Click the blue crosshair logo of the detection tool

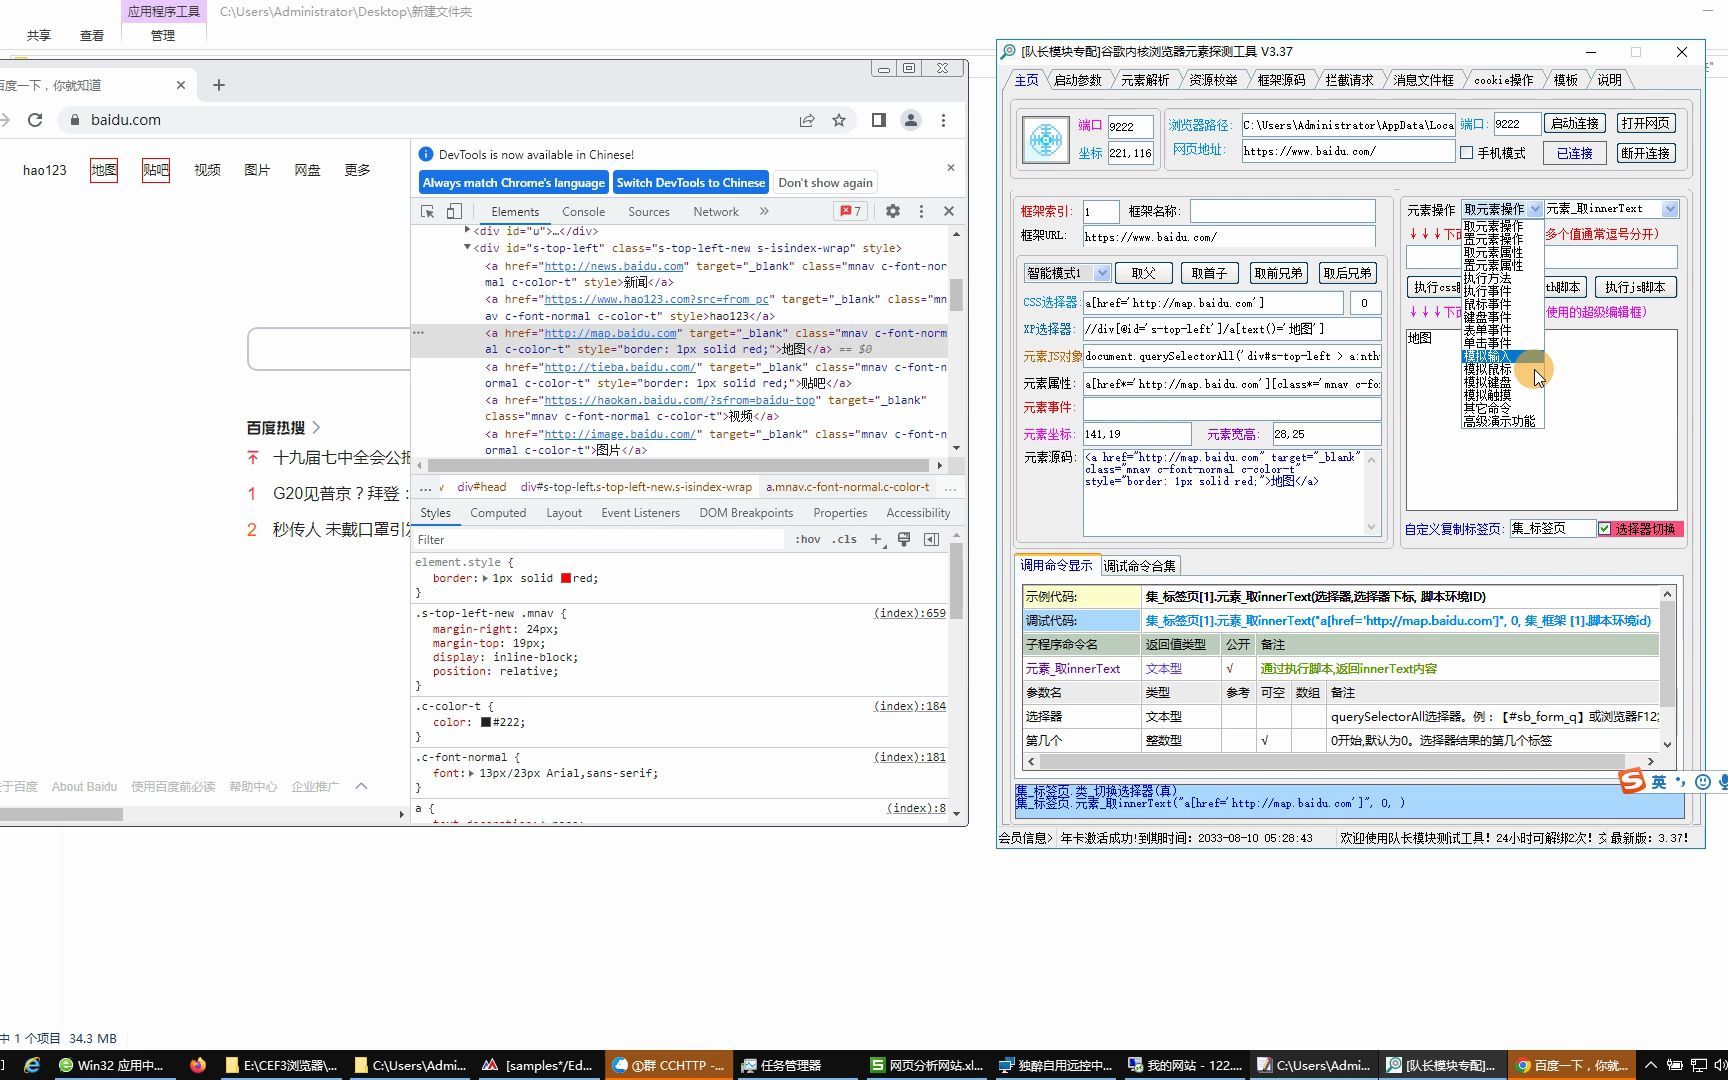1043,139
